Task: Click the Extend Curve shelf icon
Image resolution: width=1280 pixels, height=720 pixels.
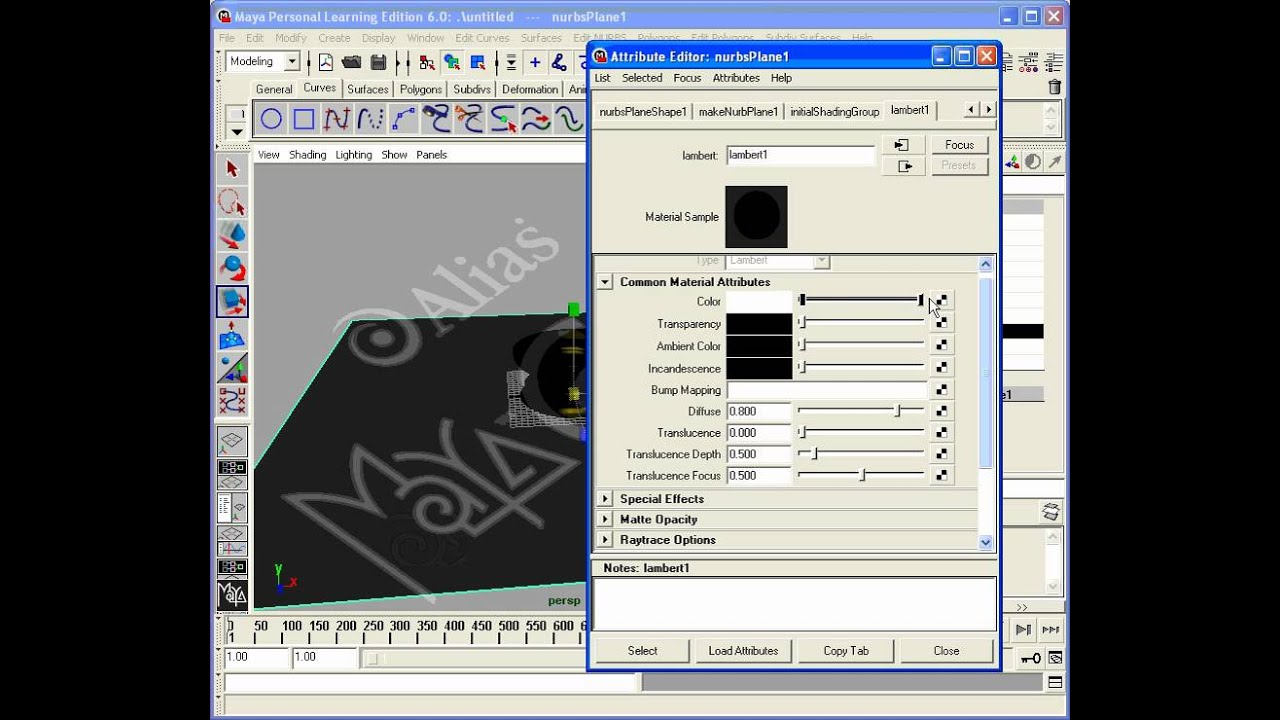Action: (x=535, y=120)
